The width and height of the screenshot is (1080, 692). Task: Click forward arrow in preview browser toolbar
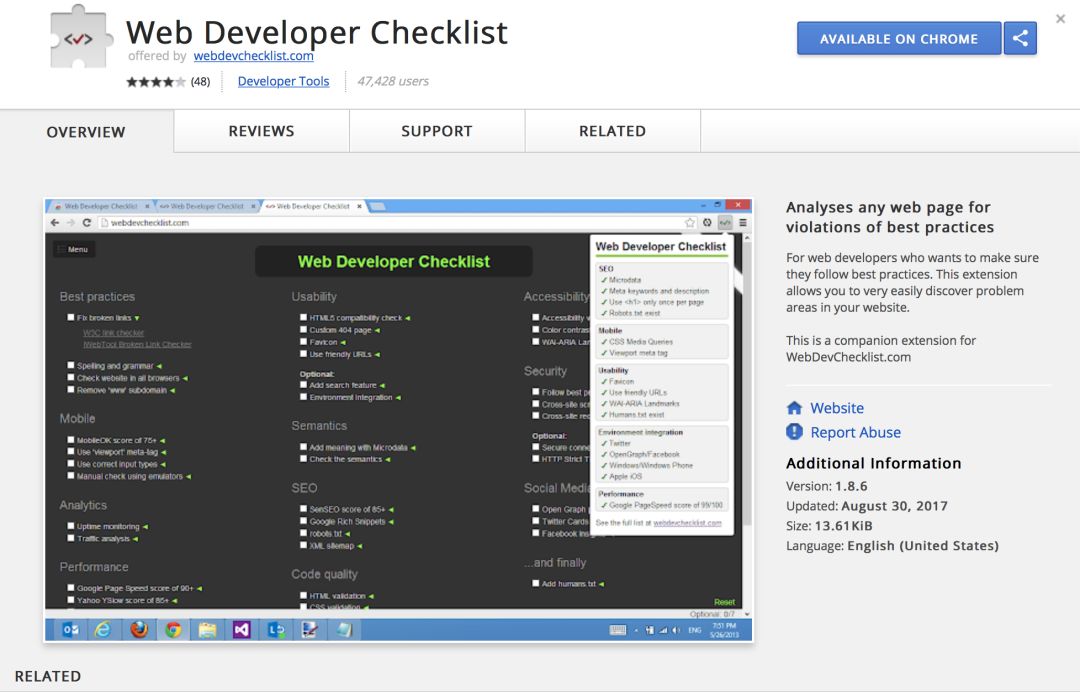pos(70,222)
